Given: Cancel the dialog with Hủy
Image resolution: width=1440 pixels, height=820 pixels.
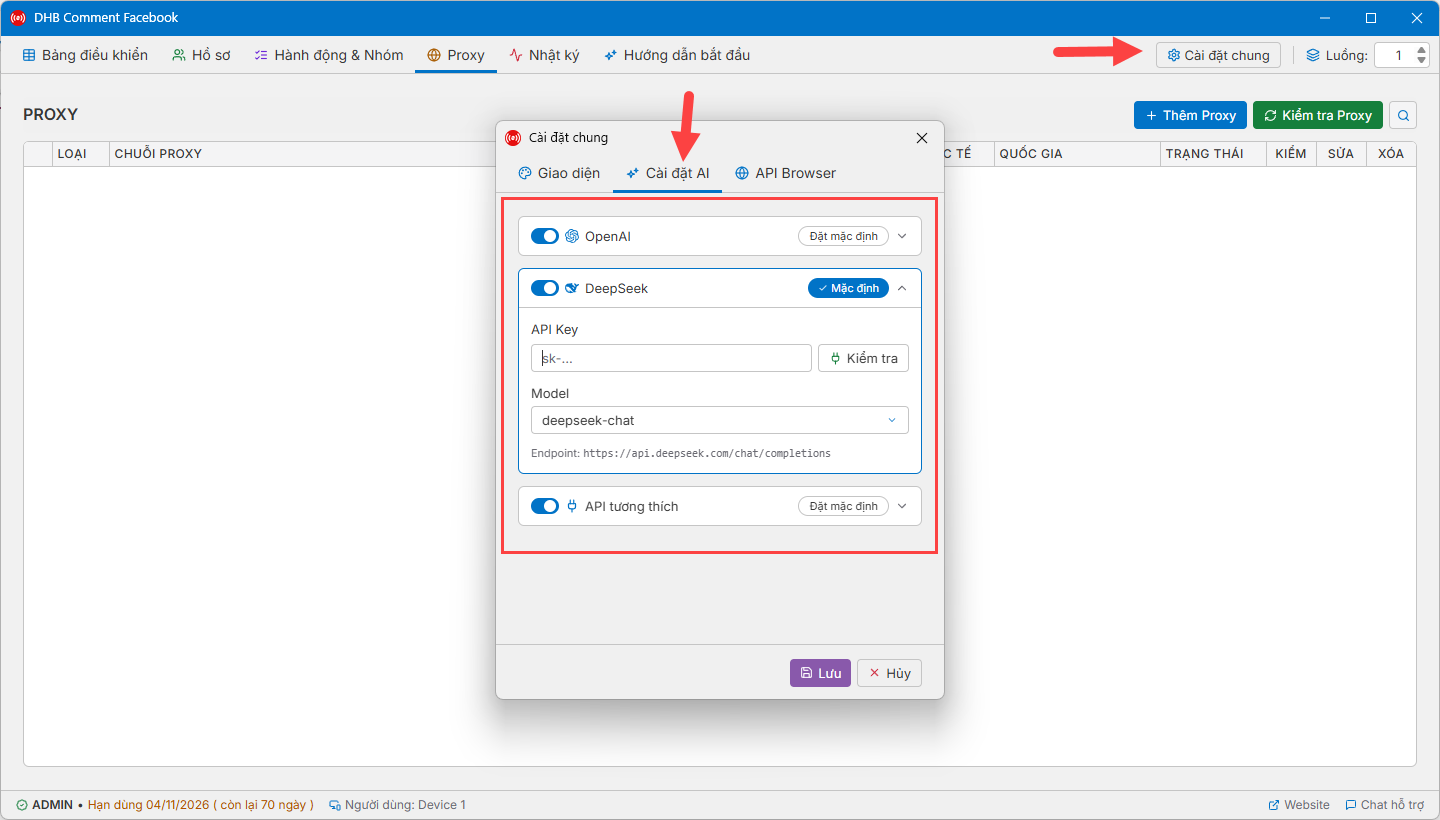Looking at the screenshot, I should click(x=889, y=673).
